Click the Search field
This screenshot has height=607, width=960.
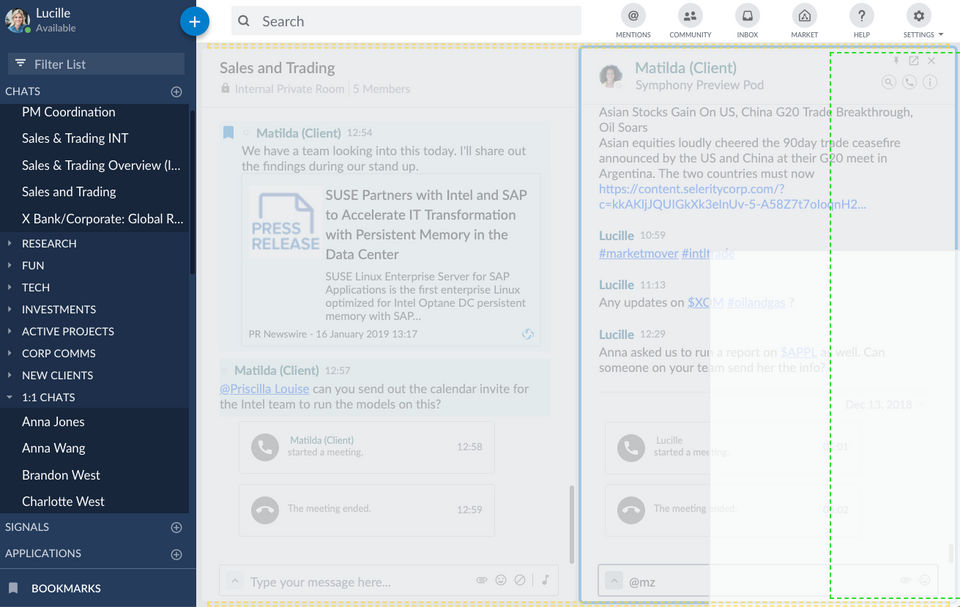(x=406, y=21)
